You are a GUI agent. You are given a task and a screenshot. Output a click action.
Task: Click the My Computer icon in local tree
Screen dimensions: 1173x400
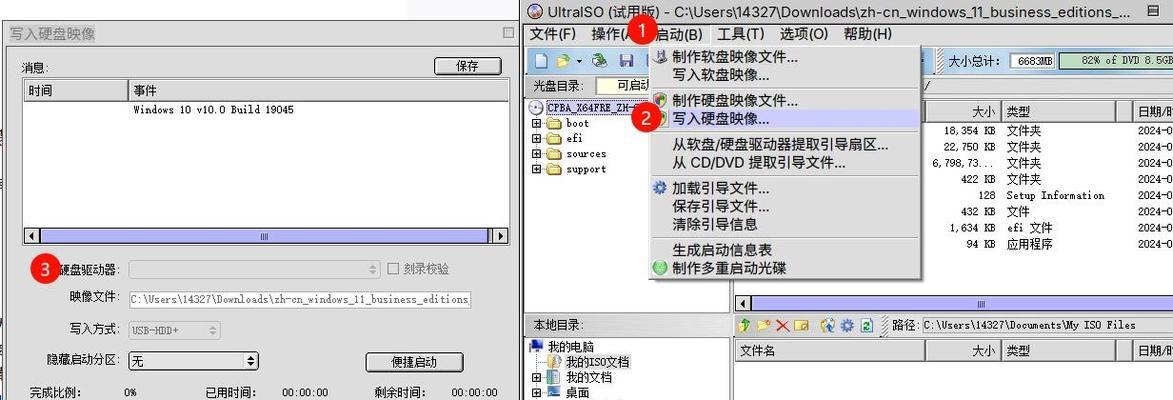(536, 346)
